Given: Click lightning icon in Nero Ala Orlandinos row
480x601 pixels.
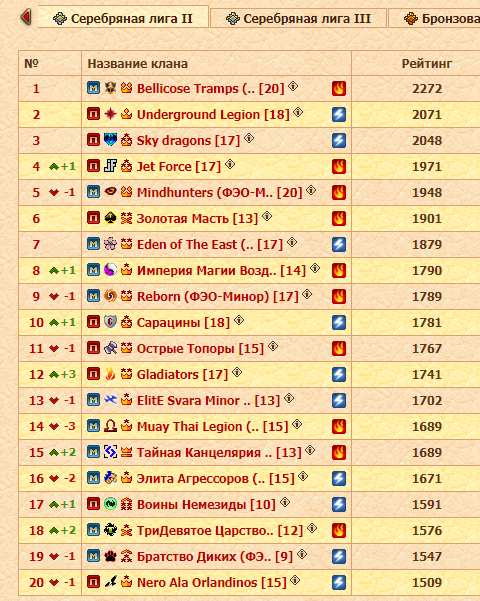Looking at the screenshot, I should pyautogui.click(x=339, y=582).
